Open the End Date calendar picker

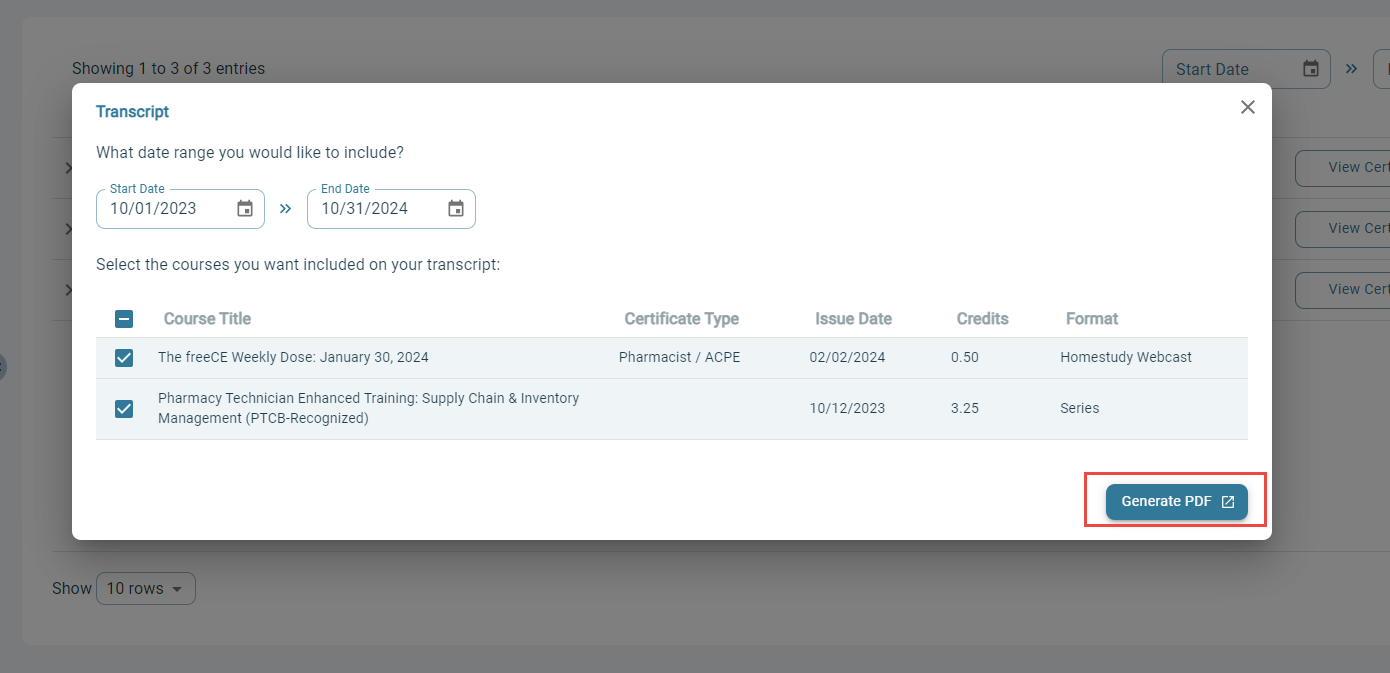(456, 208)
